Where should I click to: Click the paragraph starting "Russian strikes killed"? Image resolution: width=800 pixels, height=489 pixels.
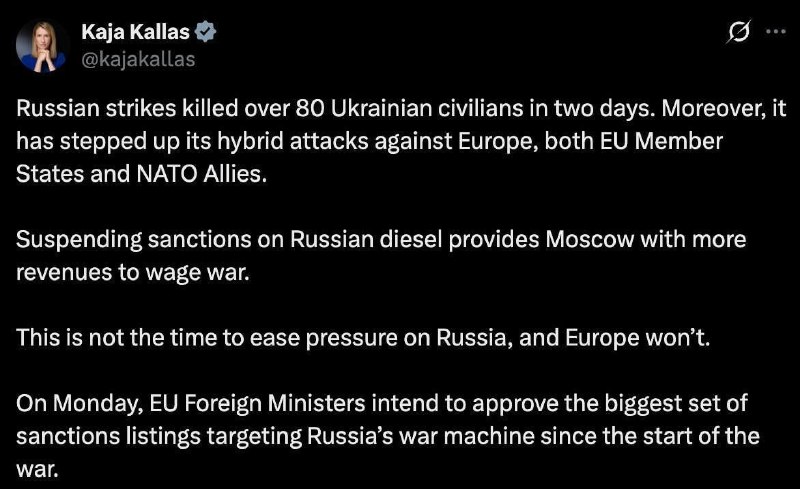(x=401, y=141)
